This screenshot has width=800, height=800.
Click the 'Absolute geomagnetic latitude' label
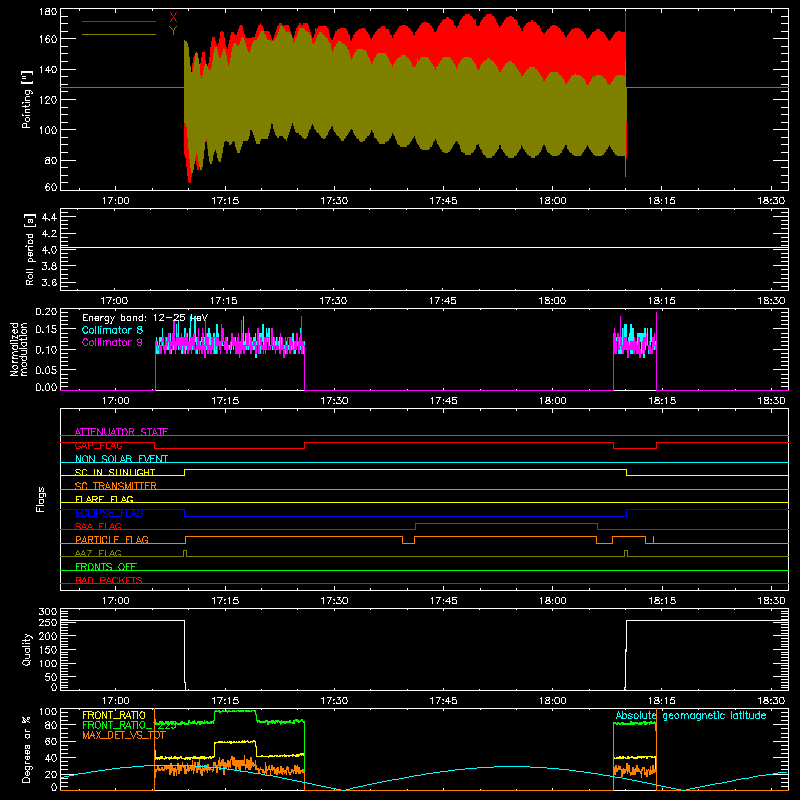coord(691,715)
